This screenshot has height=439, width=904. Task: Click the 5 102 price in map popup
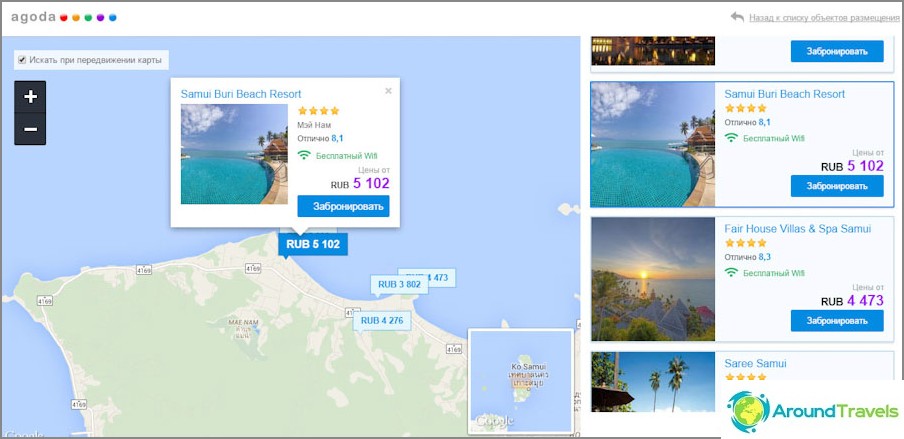(x=371, y=183)
